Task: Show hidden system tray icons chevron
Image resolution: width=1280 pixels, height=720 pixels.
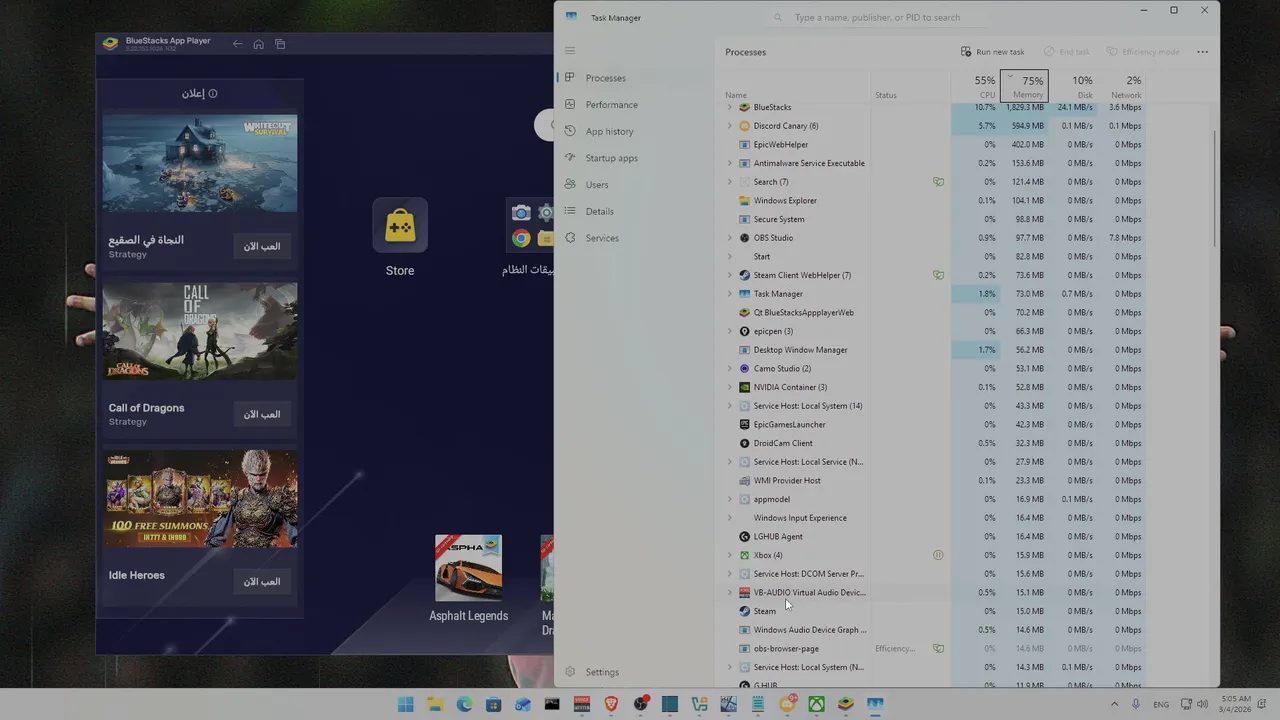Action: tap(1114, 704)
